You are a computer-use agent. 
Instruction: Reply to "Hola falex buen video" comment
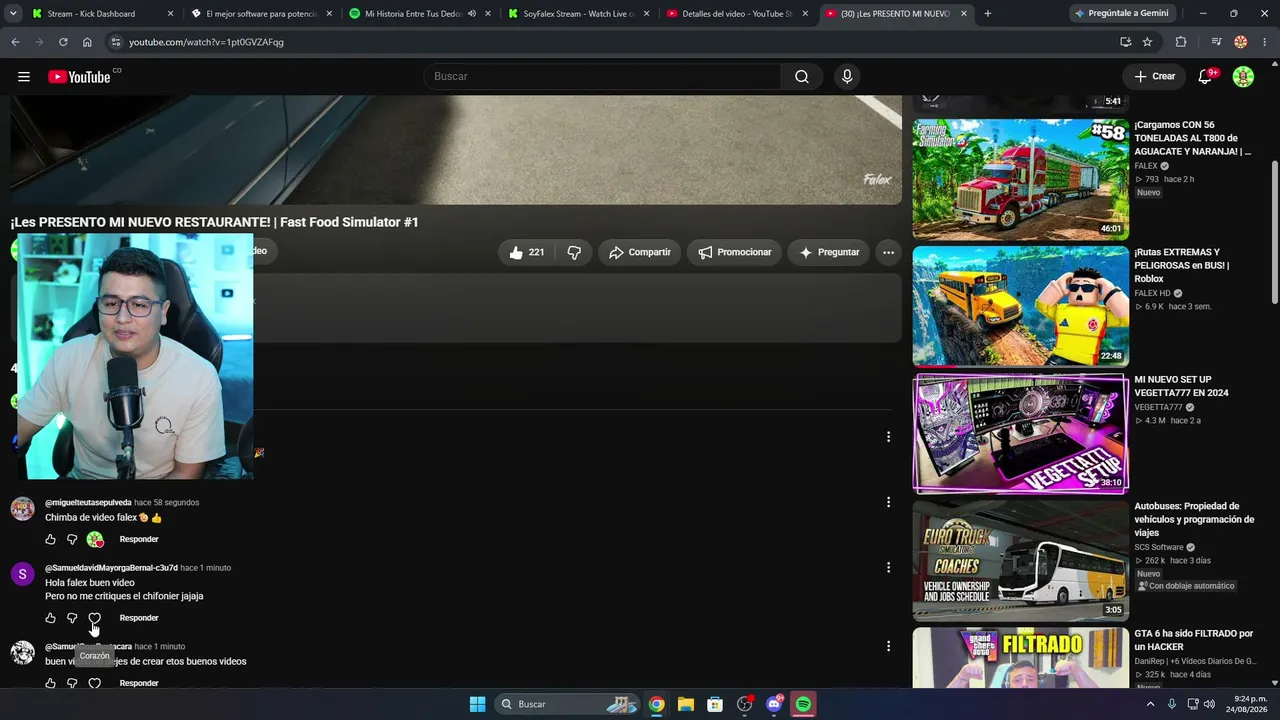[x=139, y=618]
